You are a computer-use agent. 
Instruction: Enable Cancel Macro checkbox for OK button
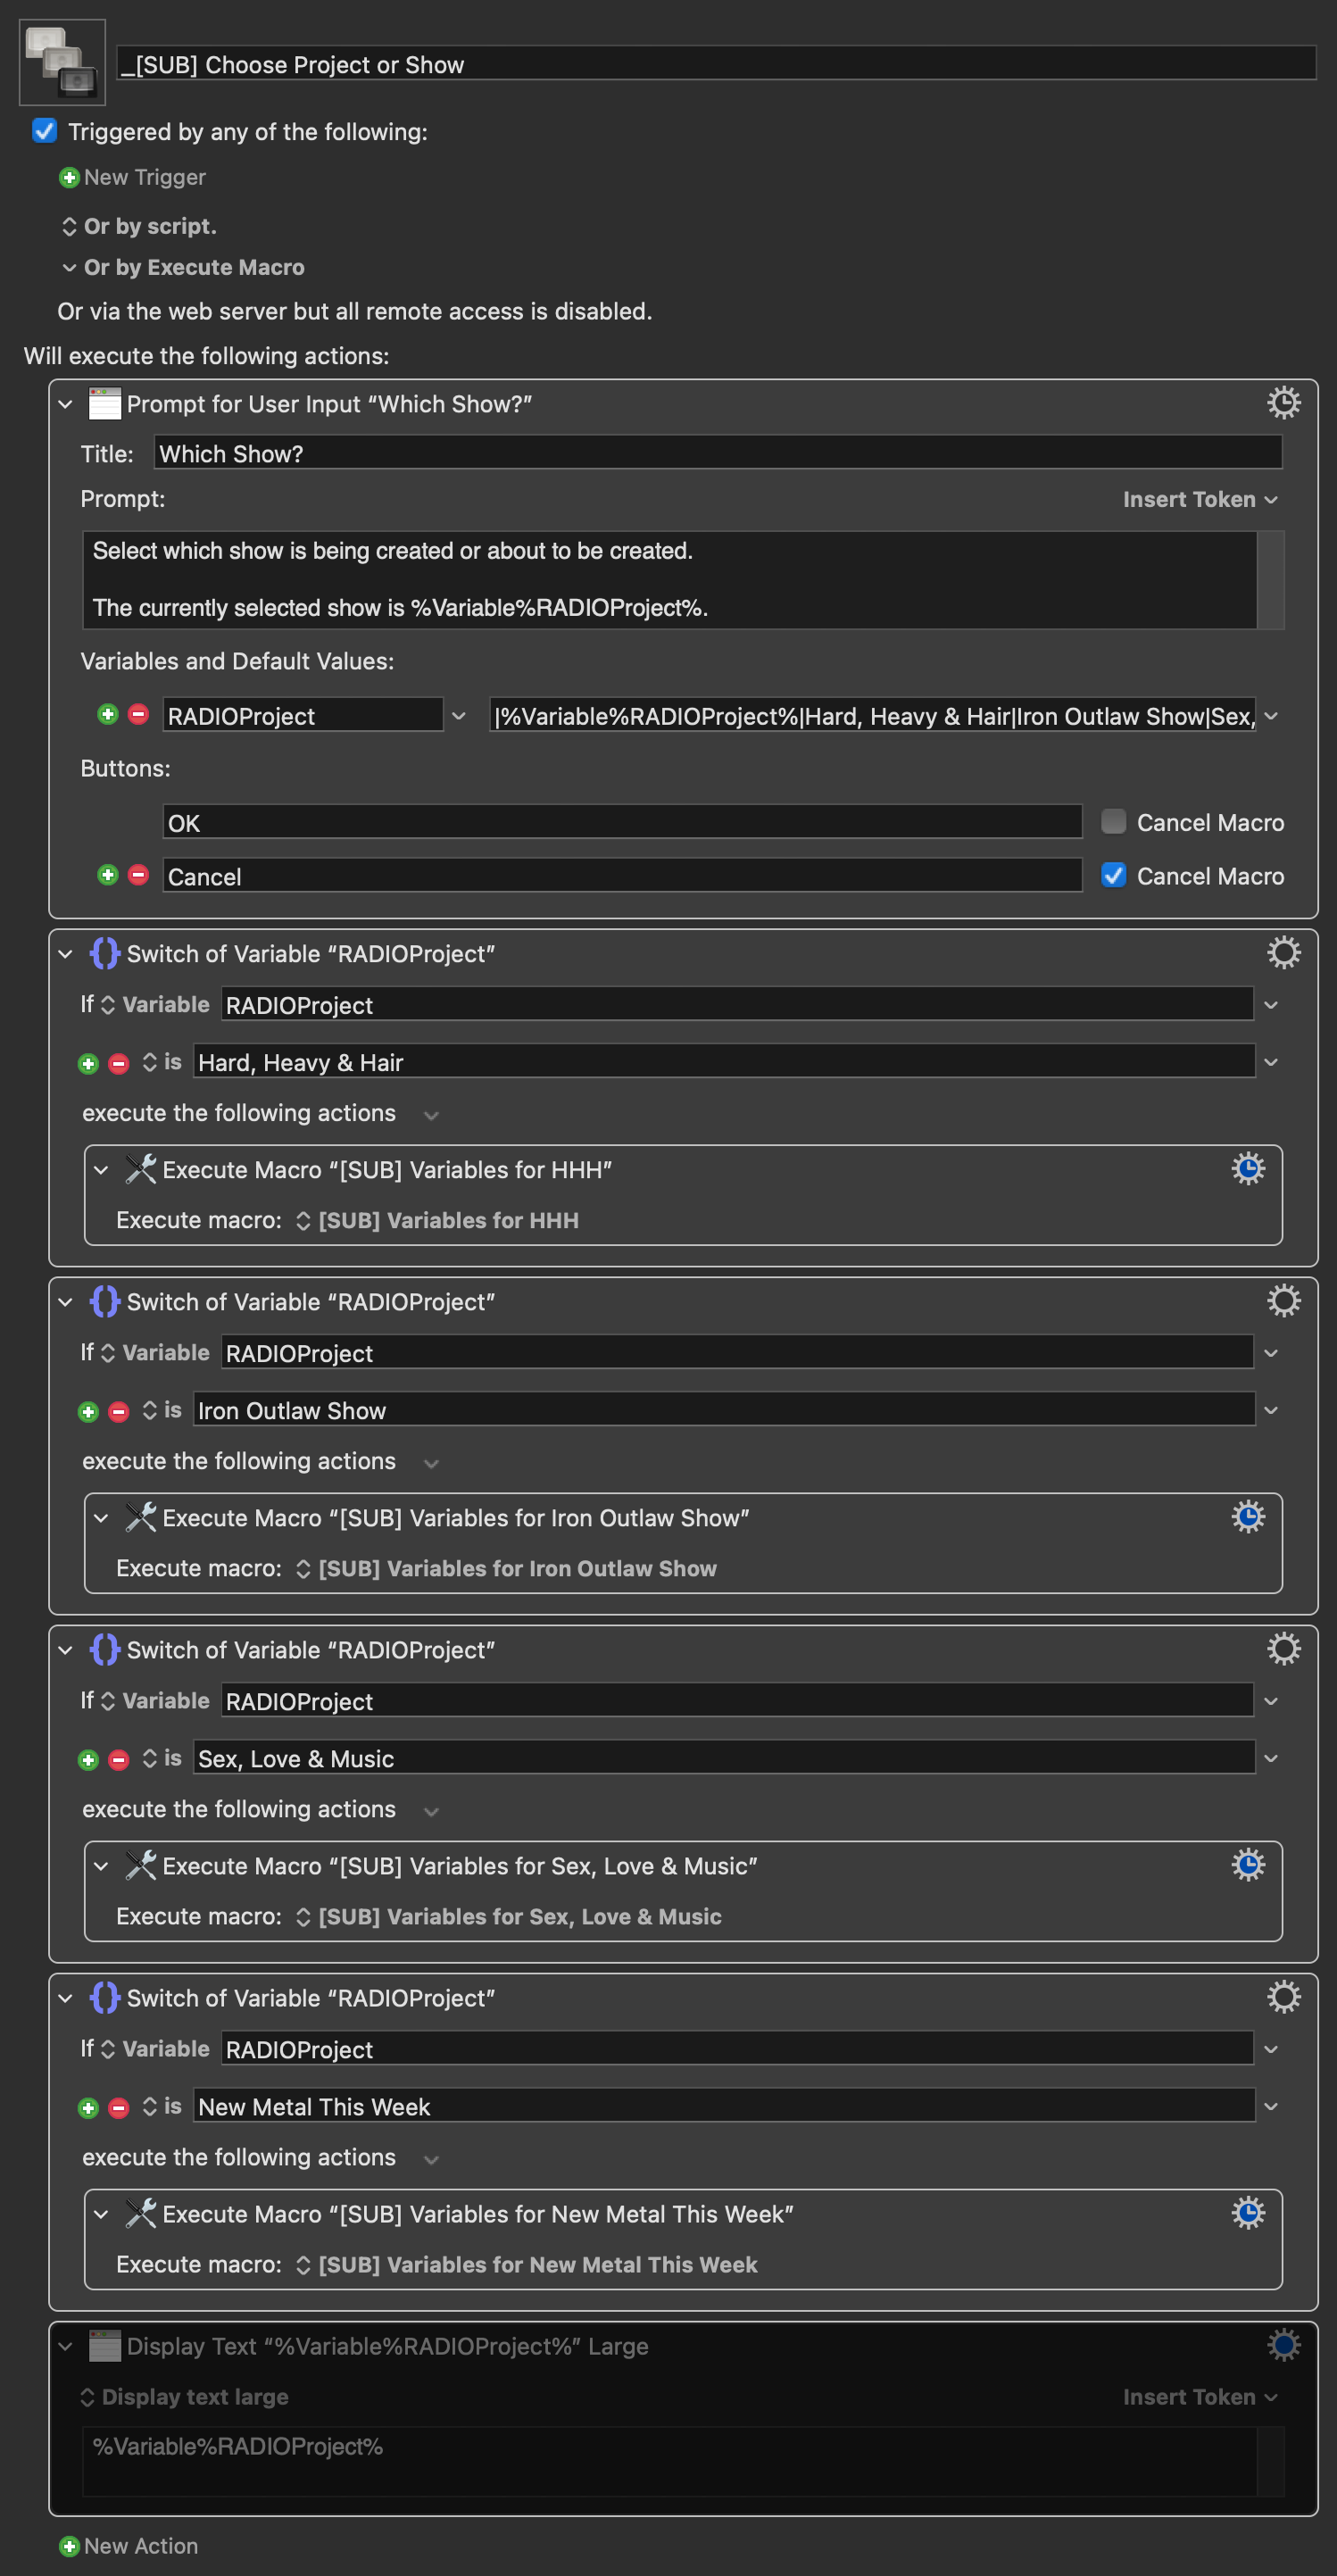click(1112, 821)
